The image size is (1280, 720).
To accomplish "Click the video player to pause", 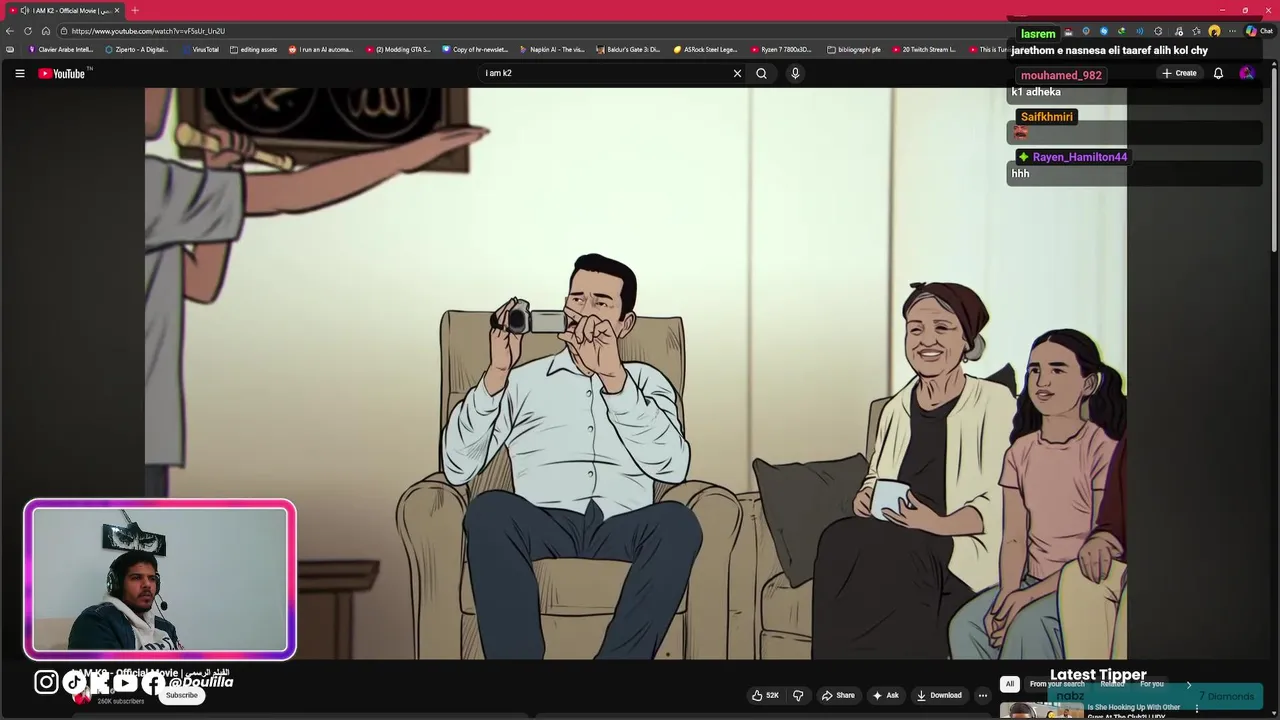I will click(x=636, y=373).
